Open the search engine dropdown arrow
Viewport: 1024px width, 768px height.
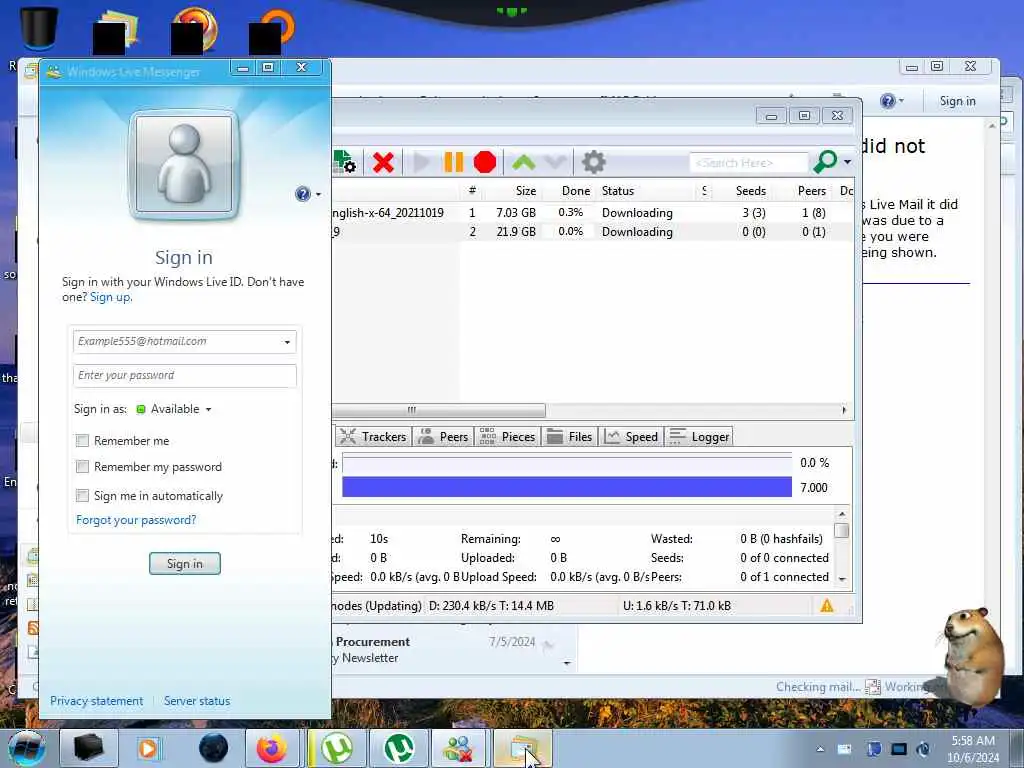tap(847, 162)
